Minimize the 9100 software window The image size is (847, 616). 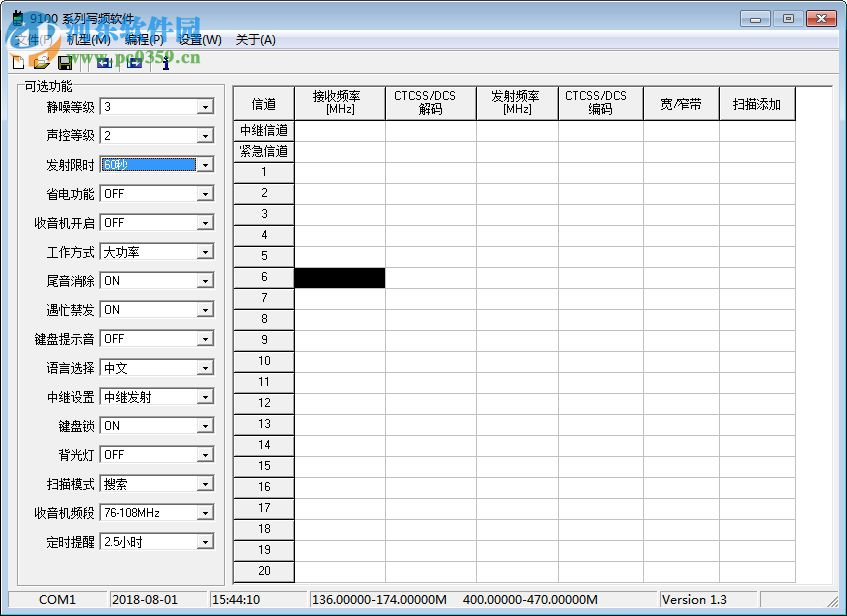coord(756,19)
